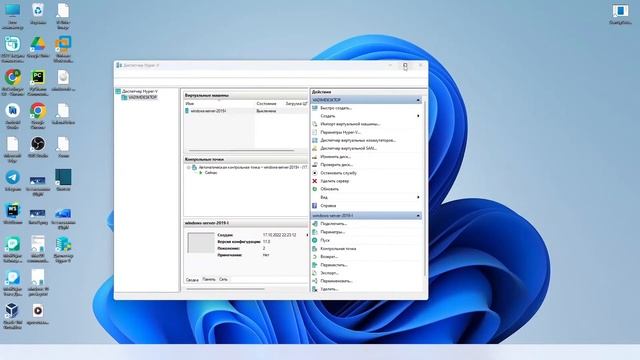Click the Контрольная точка (Checkpoint) icon

click(x=315, y=249)
